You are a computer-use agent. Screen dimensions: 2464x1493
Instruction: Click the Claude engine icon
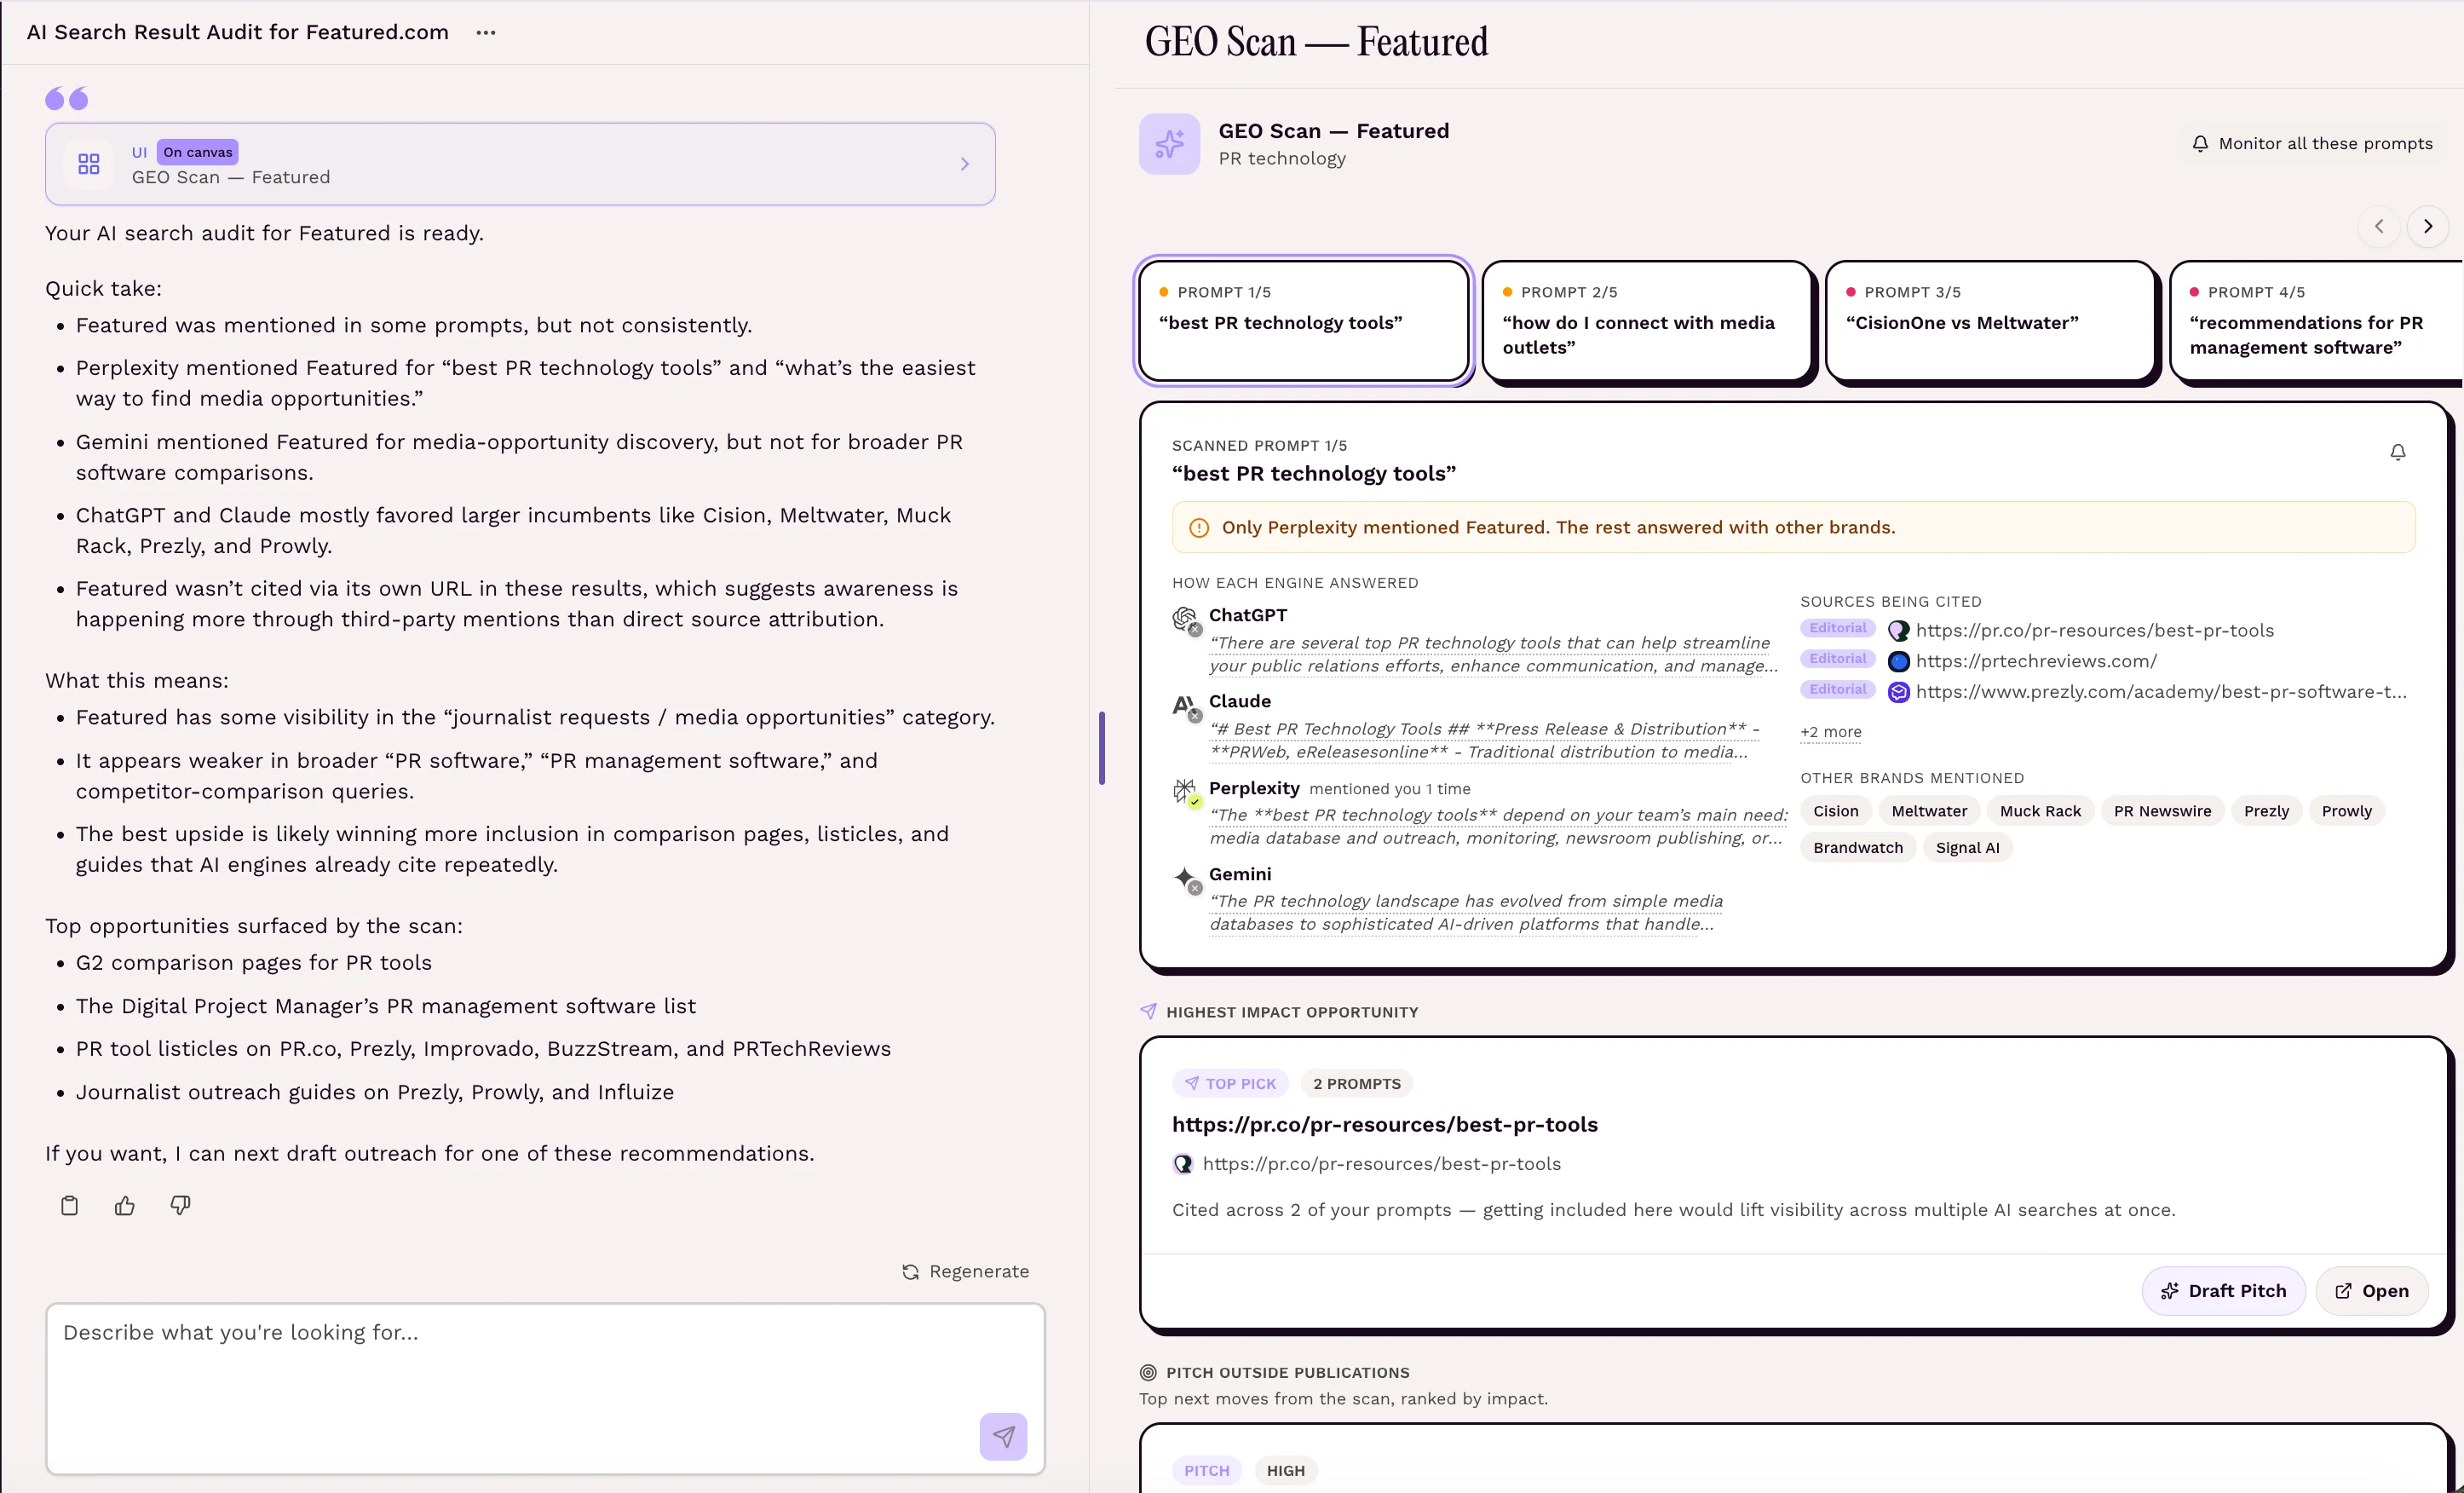click(x=1186, y=707)
